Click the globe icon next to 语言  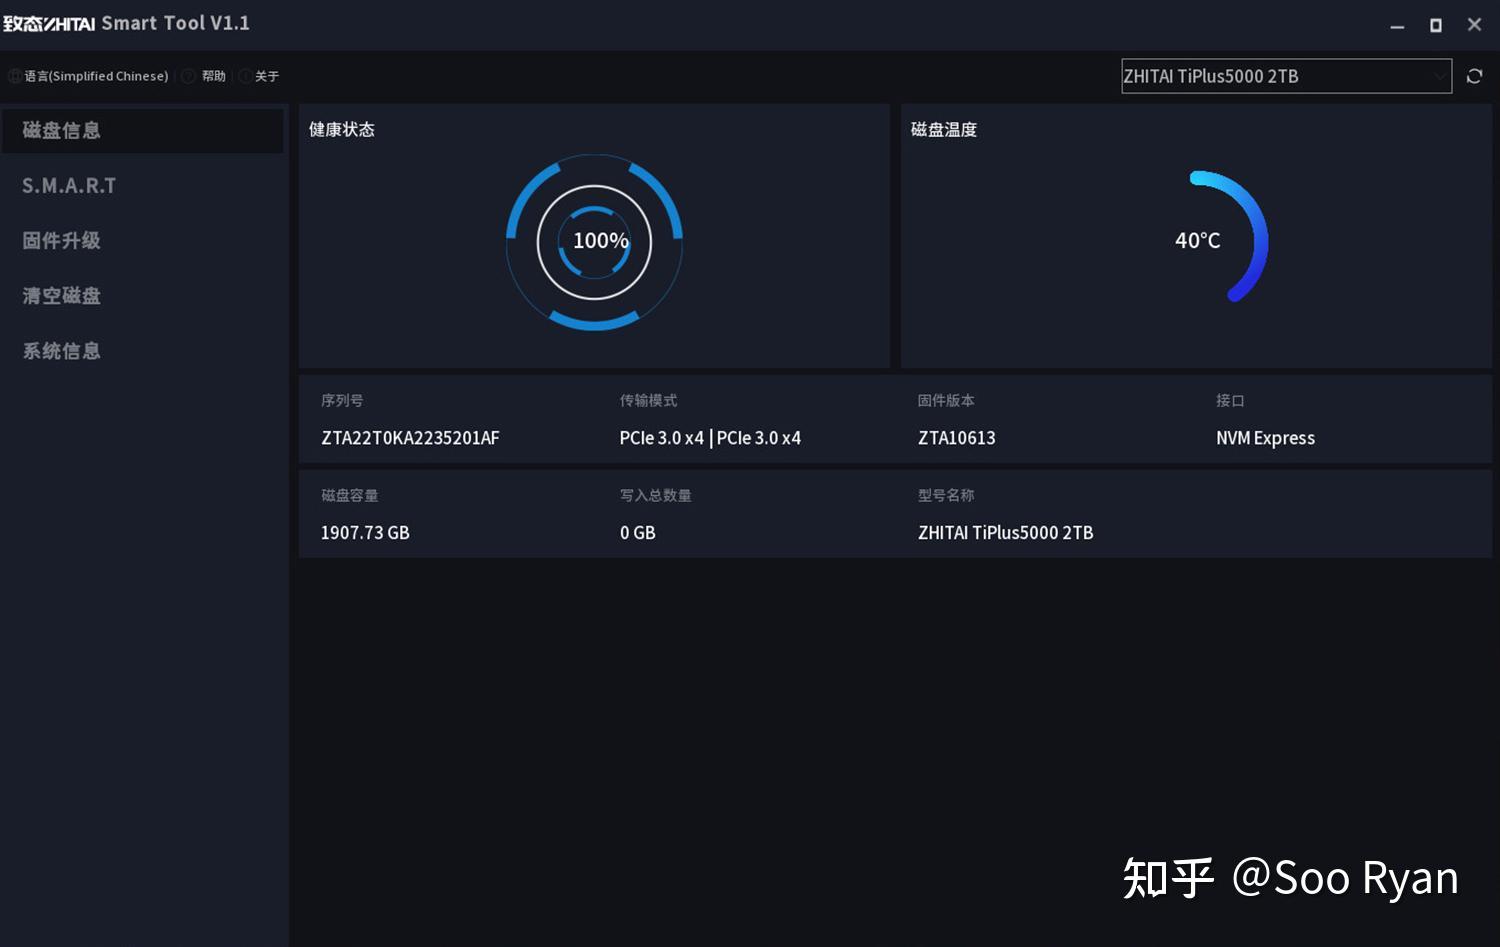pyautogui.click(x=15, y=76)
